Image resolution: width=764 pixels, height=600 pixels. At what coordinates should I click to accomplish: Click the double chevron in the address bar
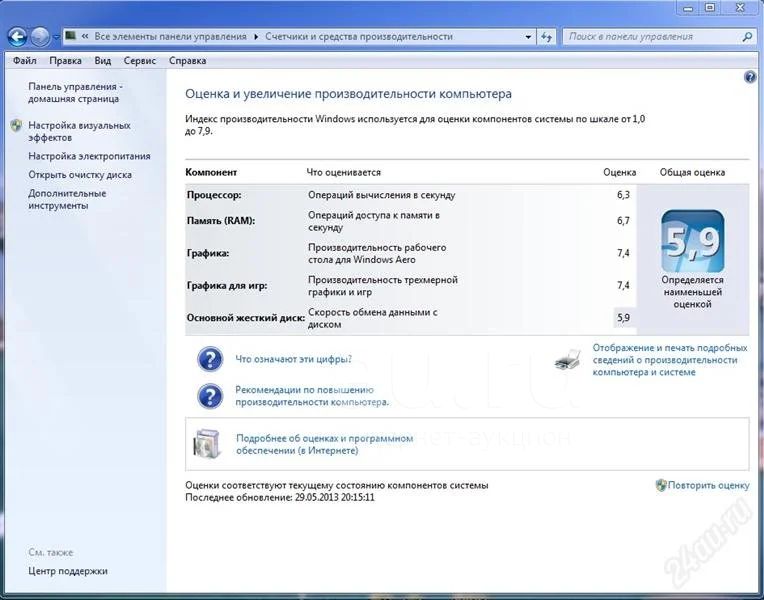tap(85, 37)
